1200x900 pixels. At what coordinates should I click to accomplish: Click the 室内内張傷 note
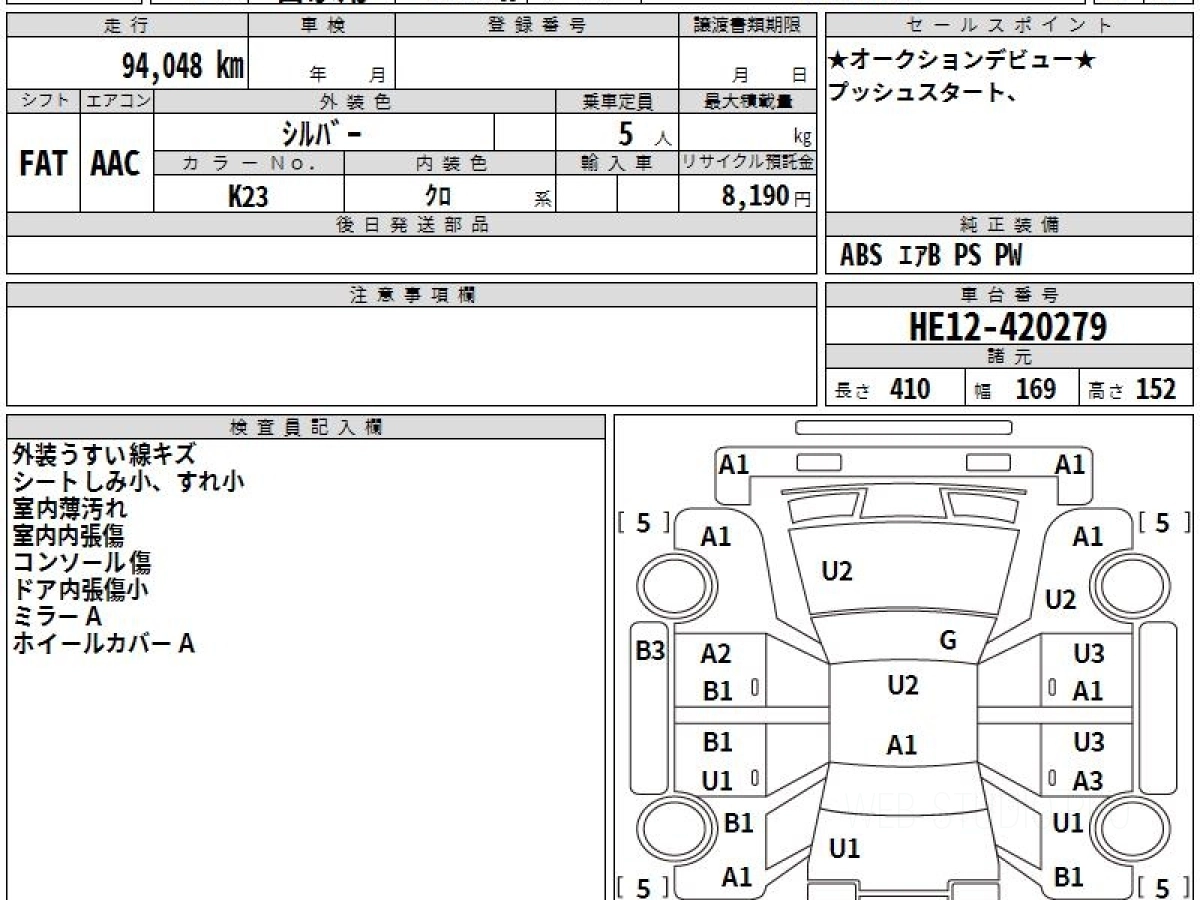pyautogui.click(x=69, y=535)
